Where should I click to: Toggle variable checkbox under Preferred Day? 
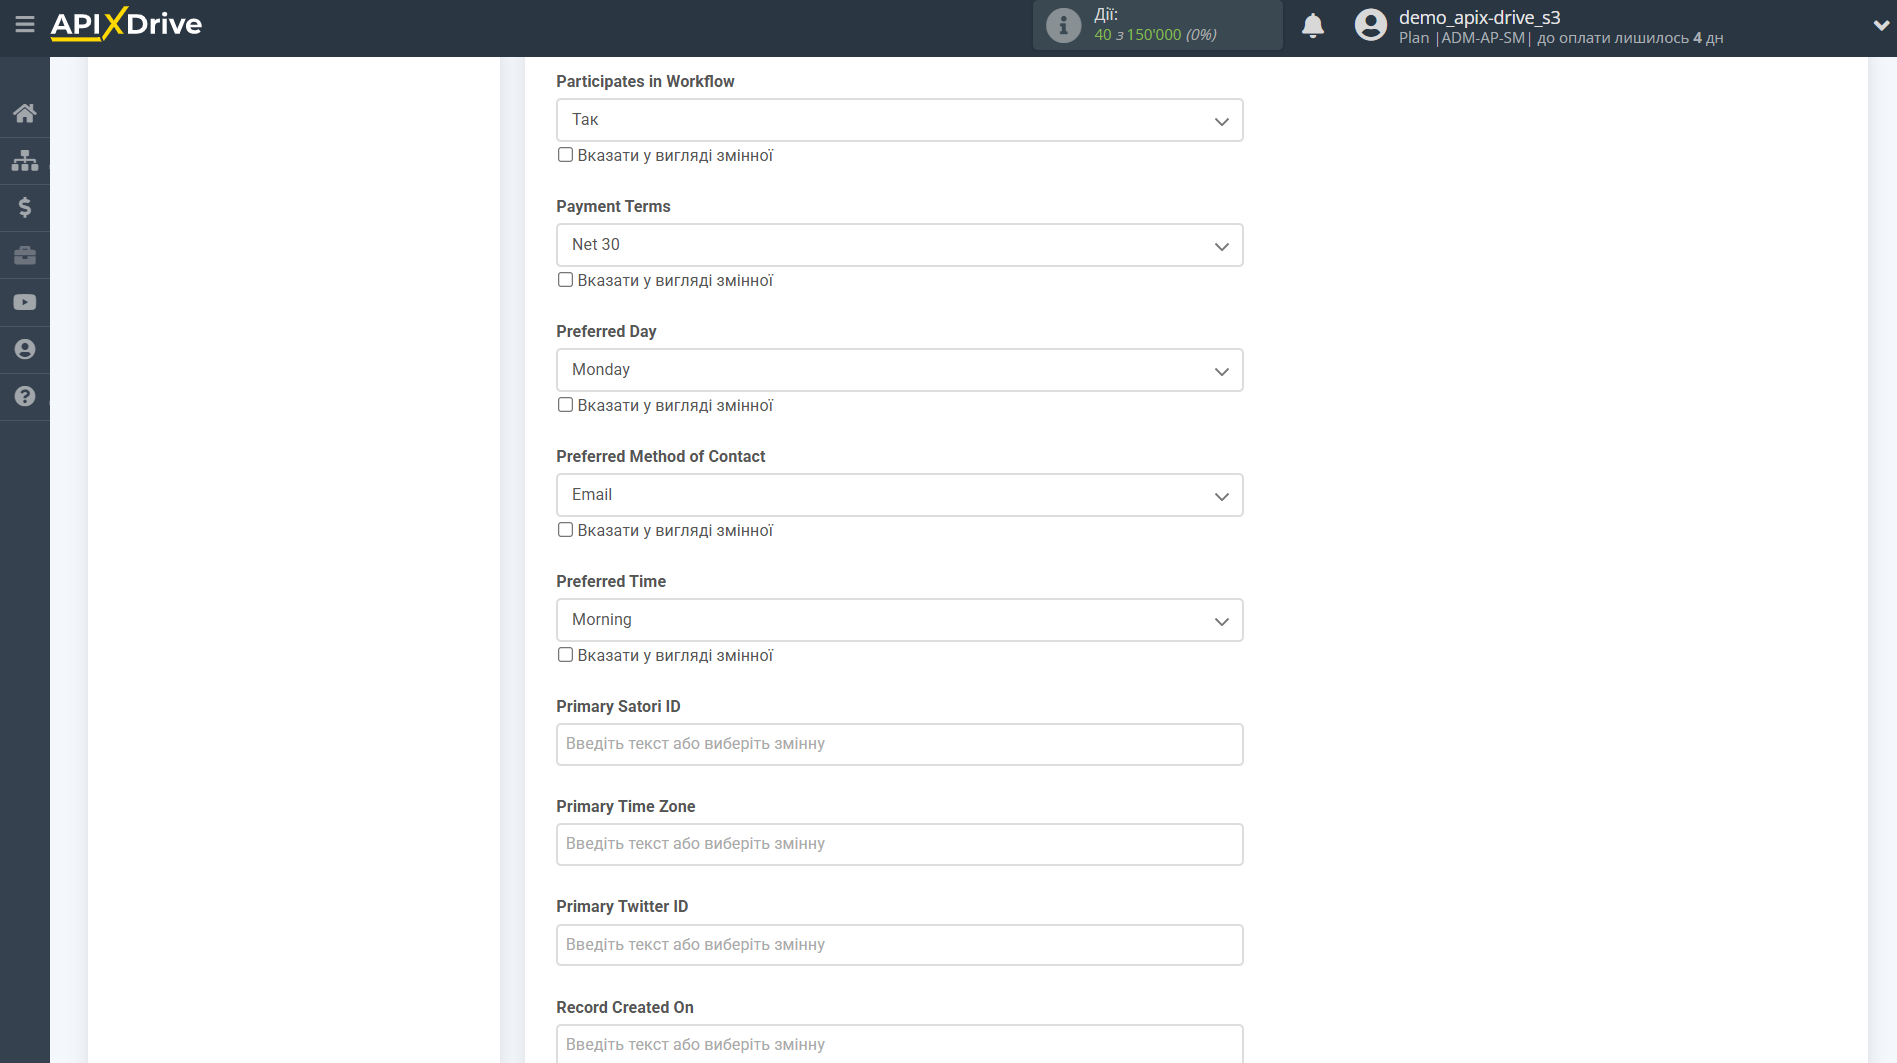[x=566, y=405]
